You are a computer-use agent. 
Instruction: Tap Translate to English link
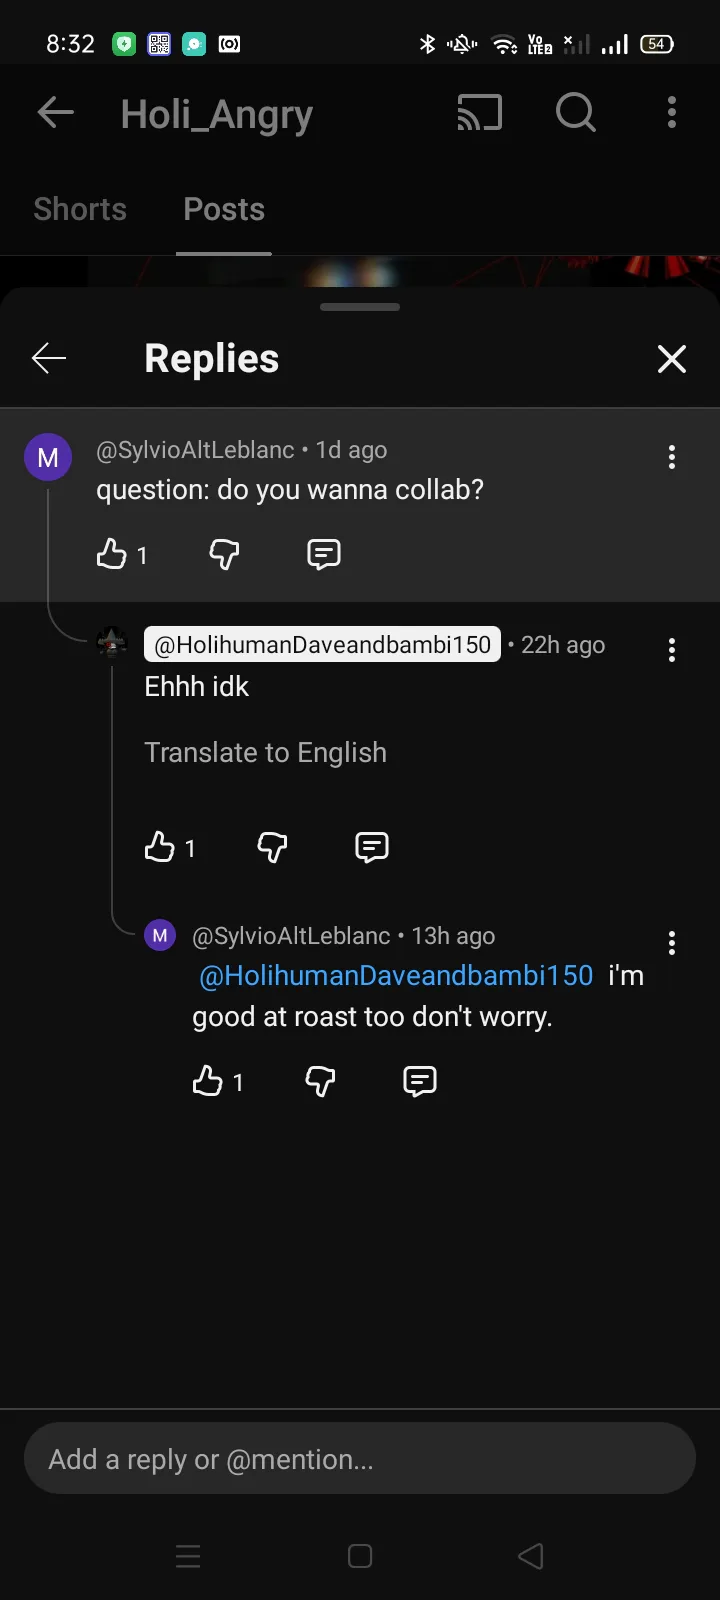click(x=265, y=752)
